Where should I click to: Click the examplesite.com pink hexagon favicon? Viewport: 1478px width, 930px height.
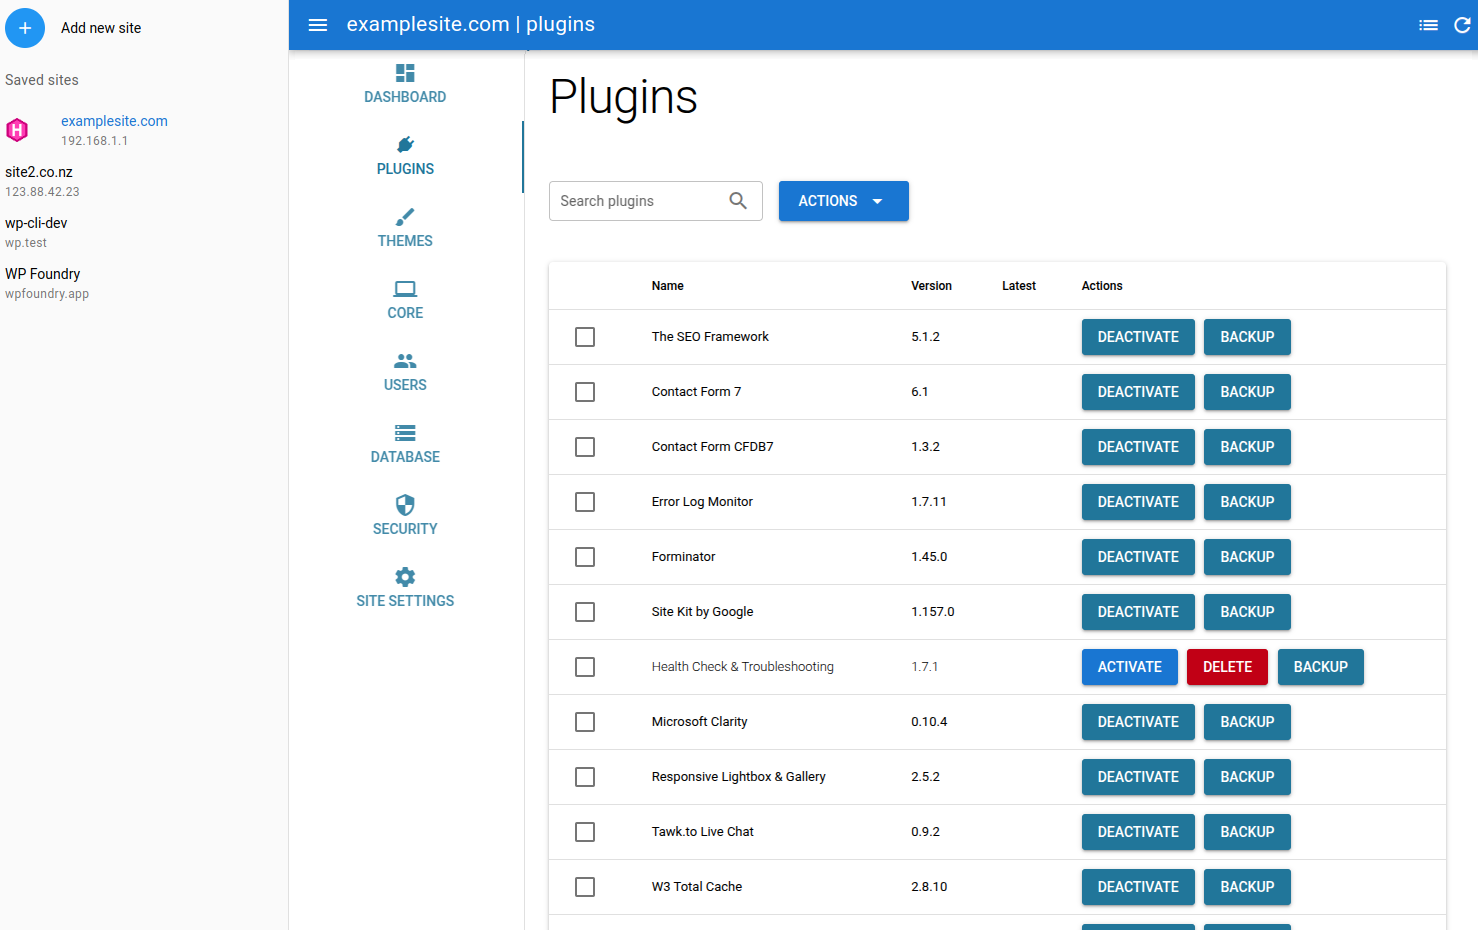(x=17, y=130)
